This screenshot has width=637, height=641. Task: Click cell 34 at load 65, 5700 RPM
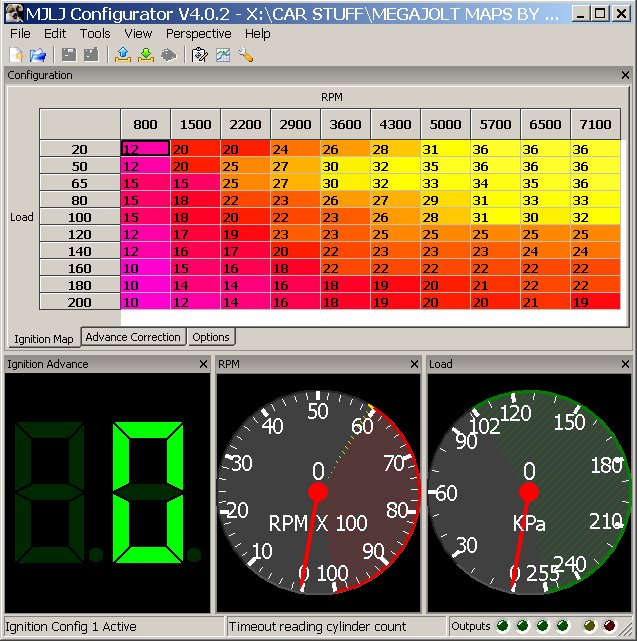point(495,183)
